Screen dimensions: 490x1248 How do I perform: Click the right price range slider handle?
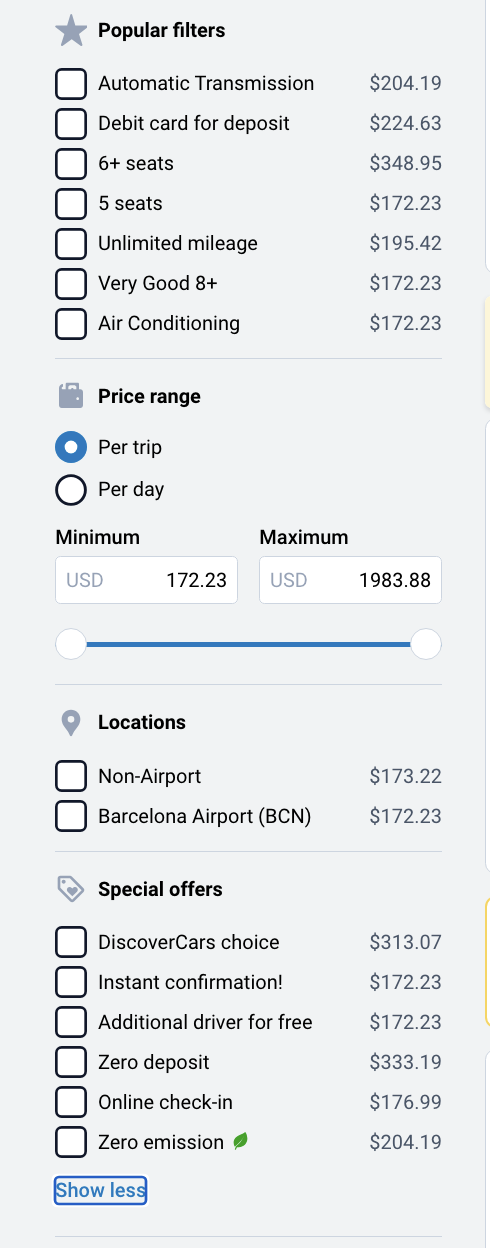click(x=426, y=644)
